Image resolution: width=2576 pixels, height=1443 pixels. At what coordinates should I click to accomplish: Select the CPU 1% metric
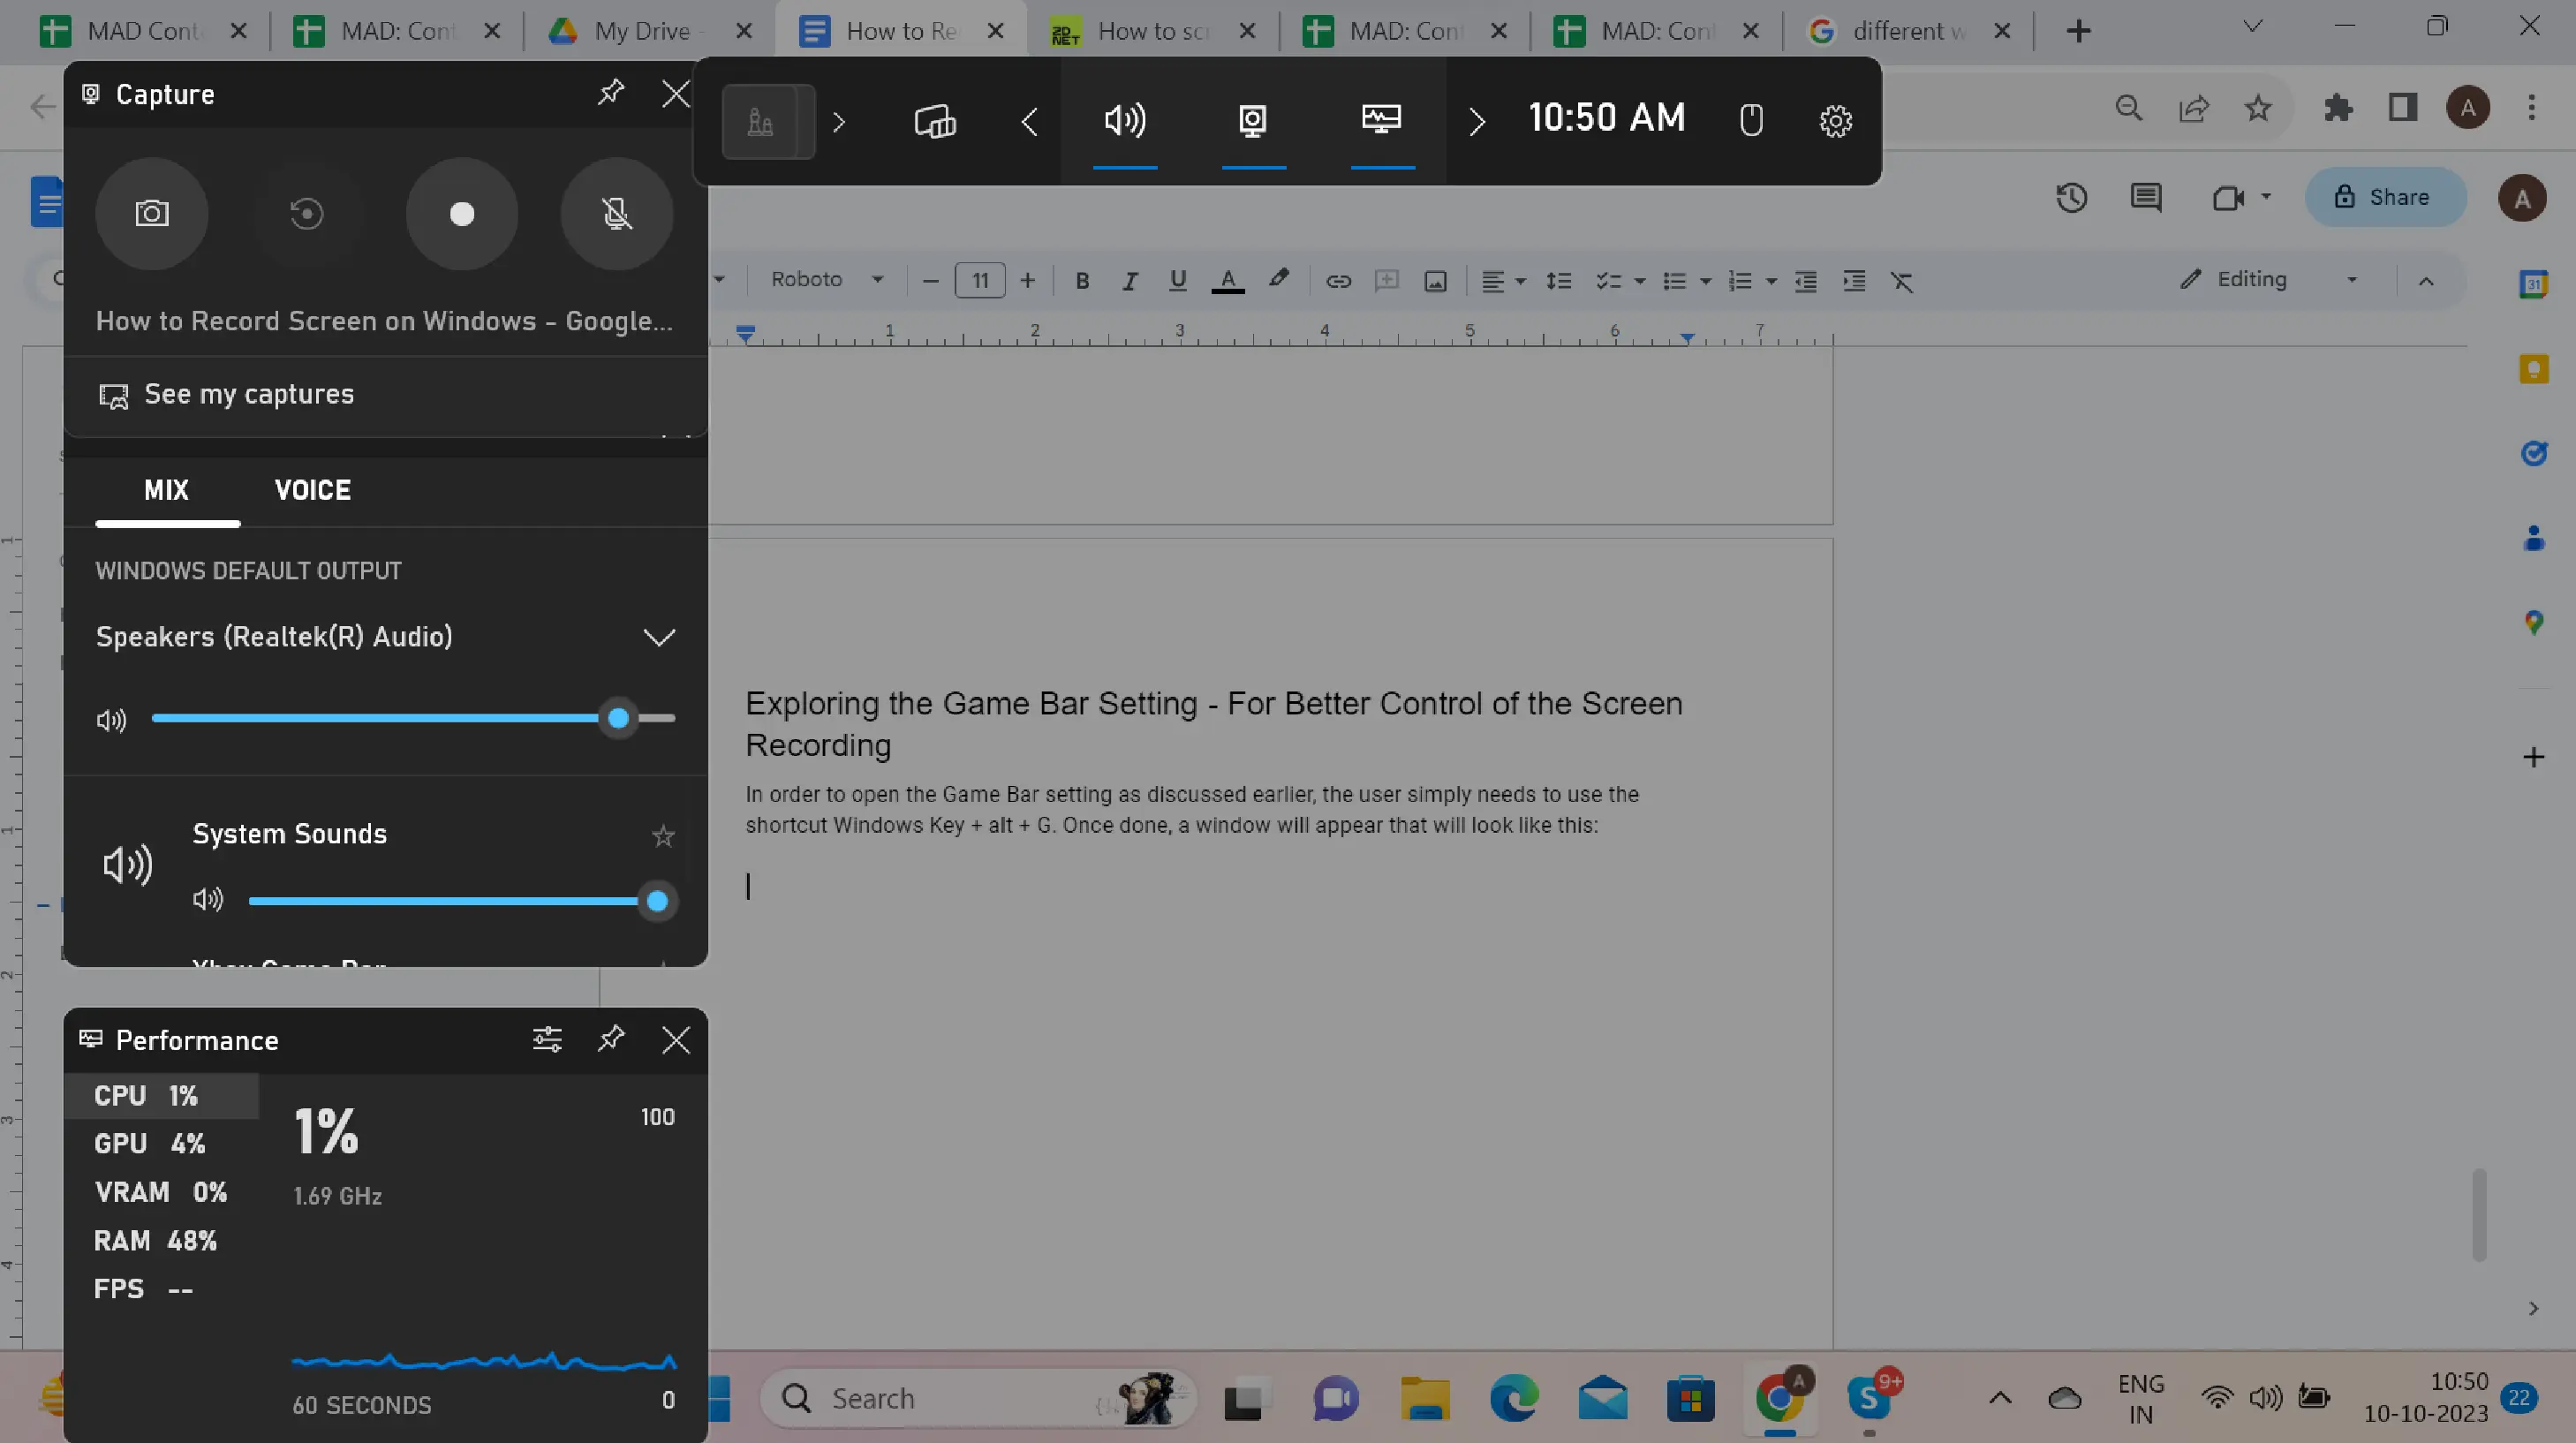pyautogui.click(x=162, y=1096)
